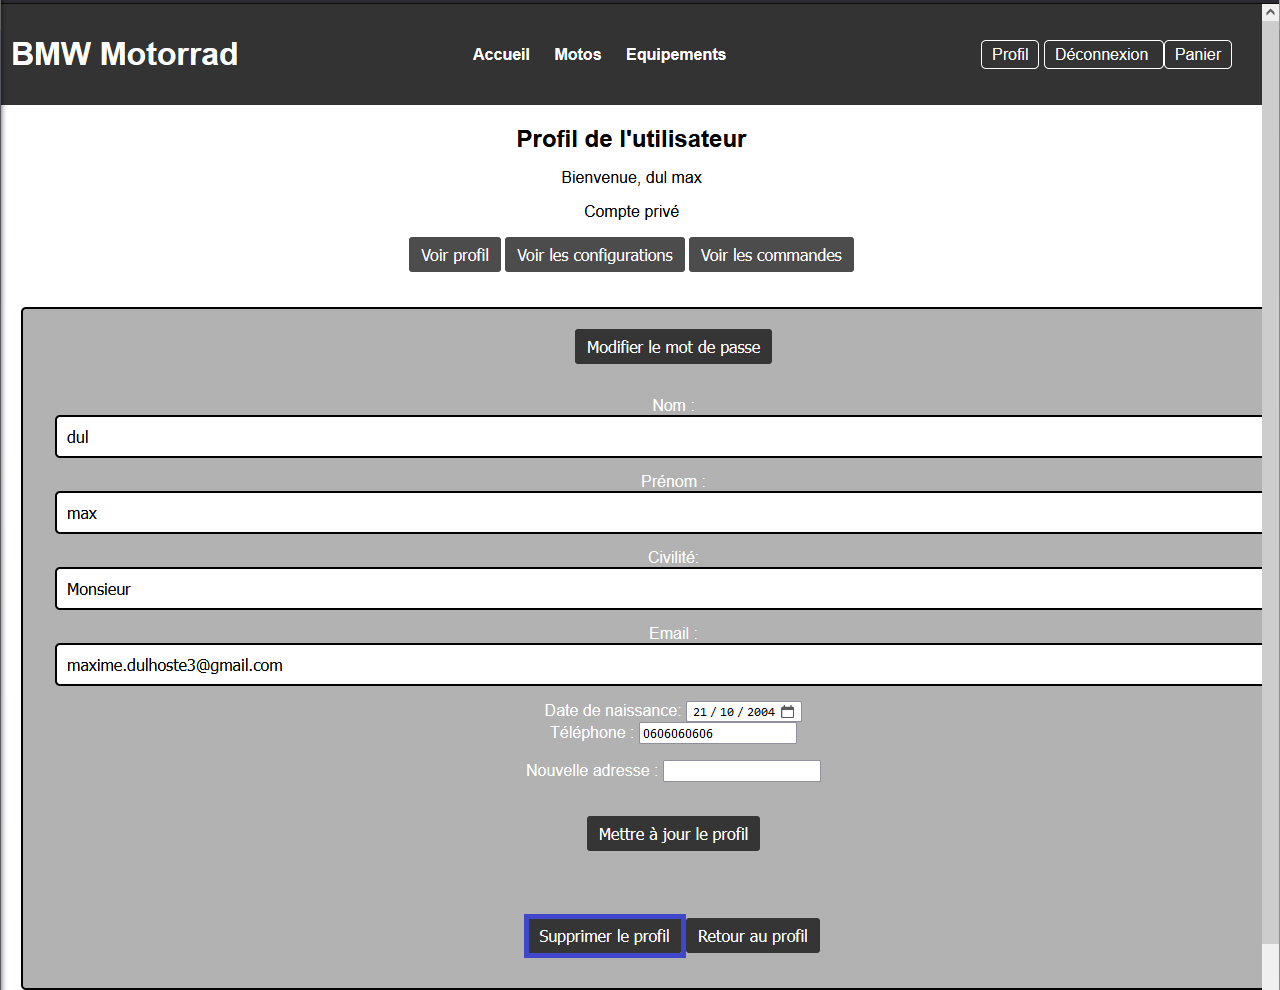1280x990 pixels.
Task: Log out with the Déconnexion button
Action: point(1102,54)
